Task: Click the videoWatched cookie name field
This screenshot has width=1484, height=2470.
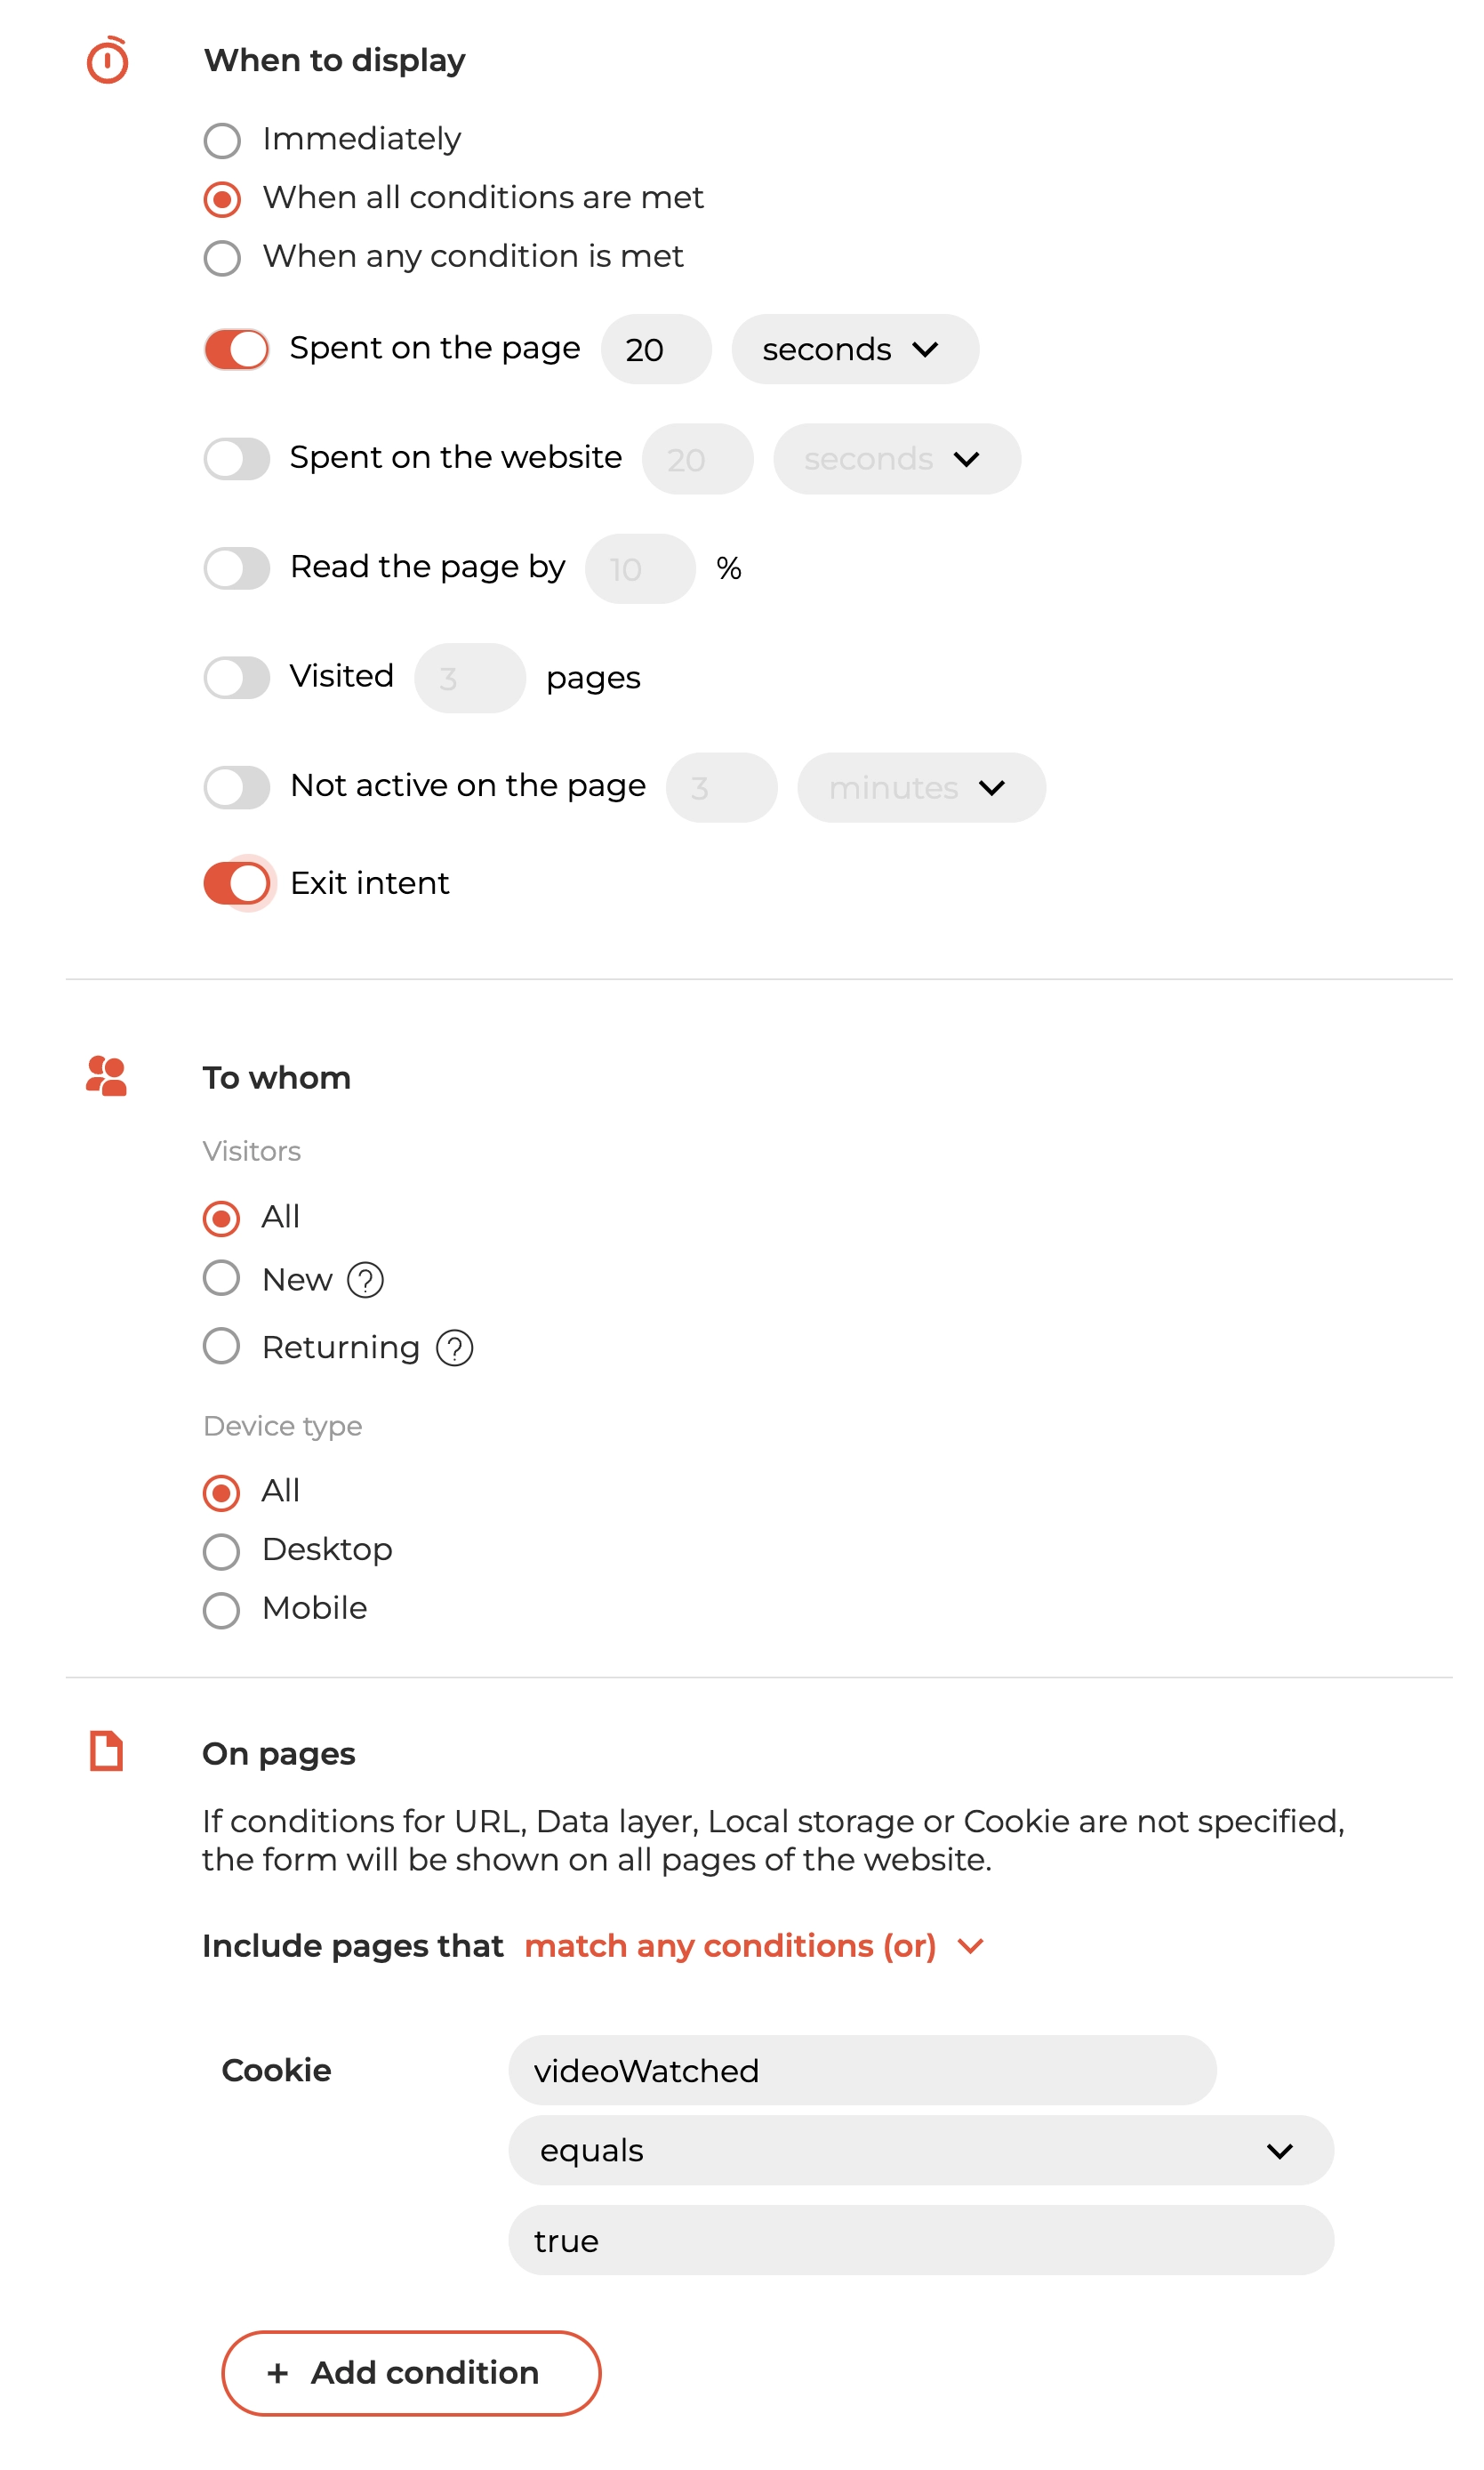Action: pyautogui.click(x=862, y=2070)
